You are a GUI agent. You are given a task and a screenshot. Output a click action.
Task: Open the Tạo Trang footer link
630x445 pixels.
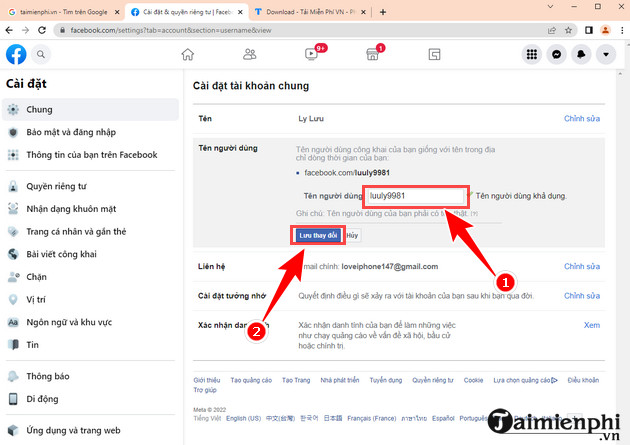296,380
